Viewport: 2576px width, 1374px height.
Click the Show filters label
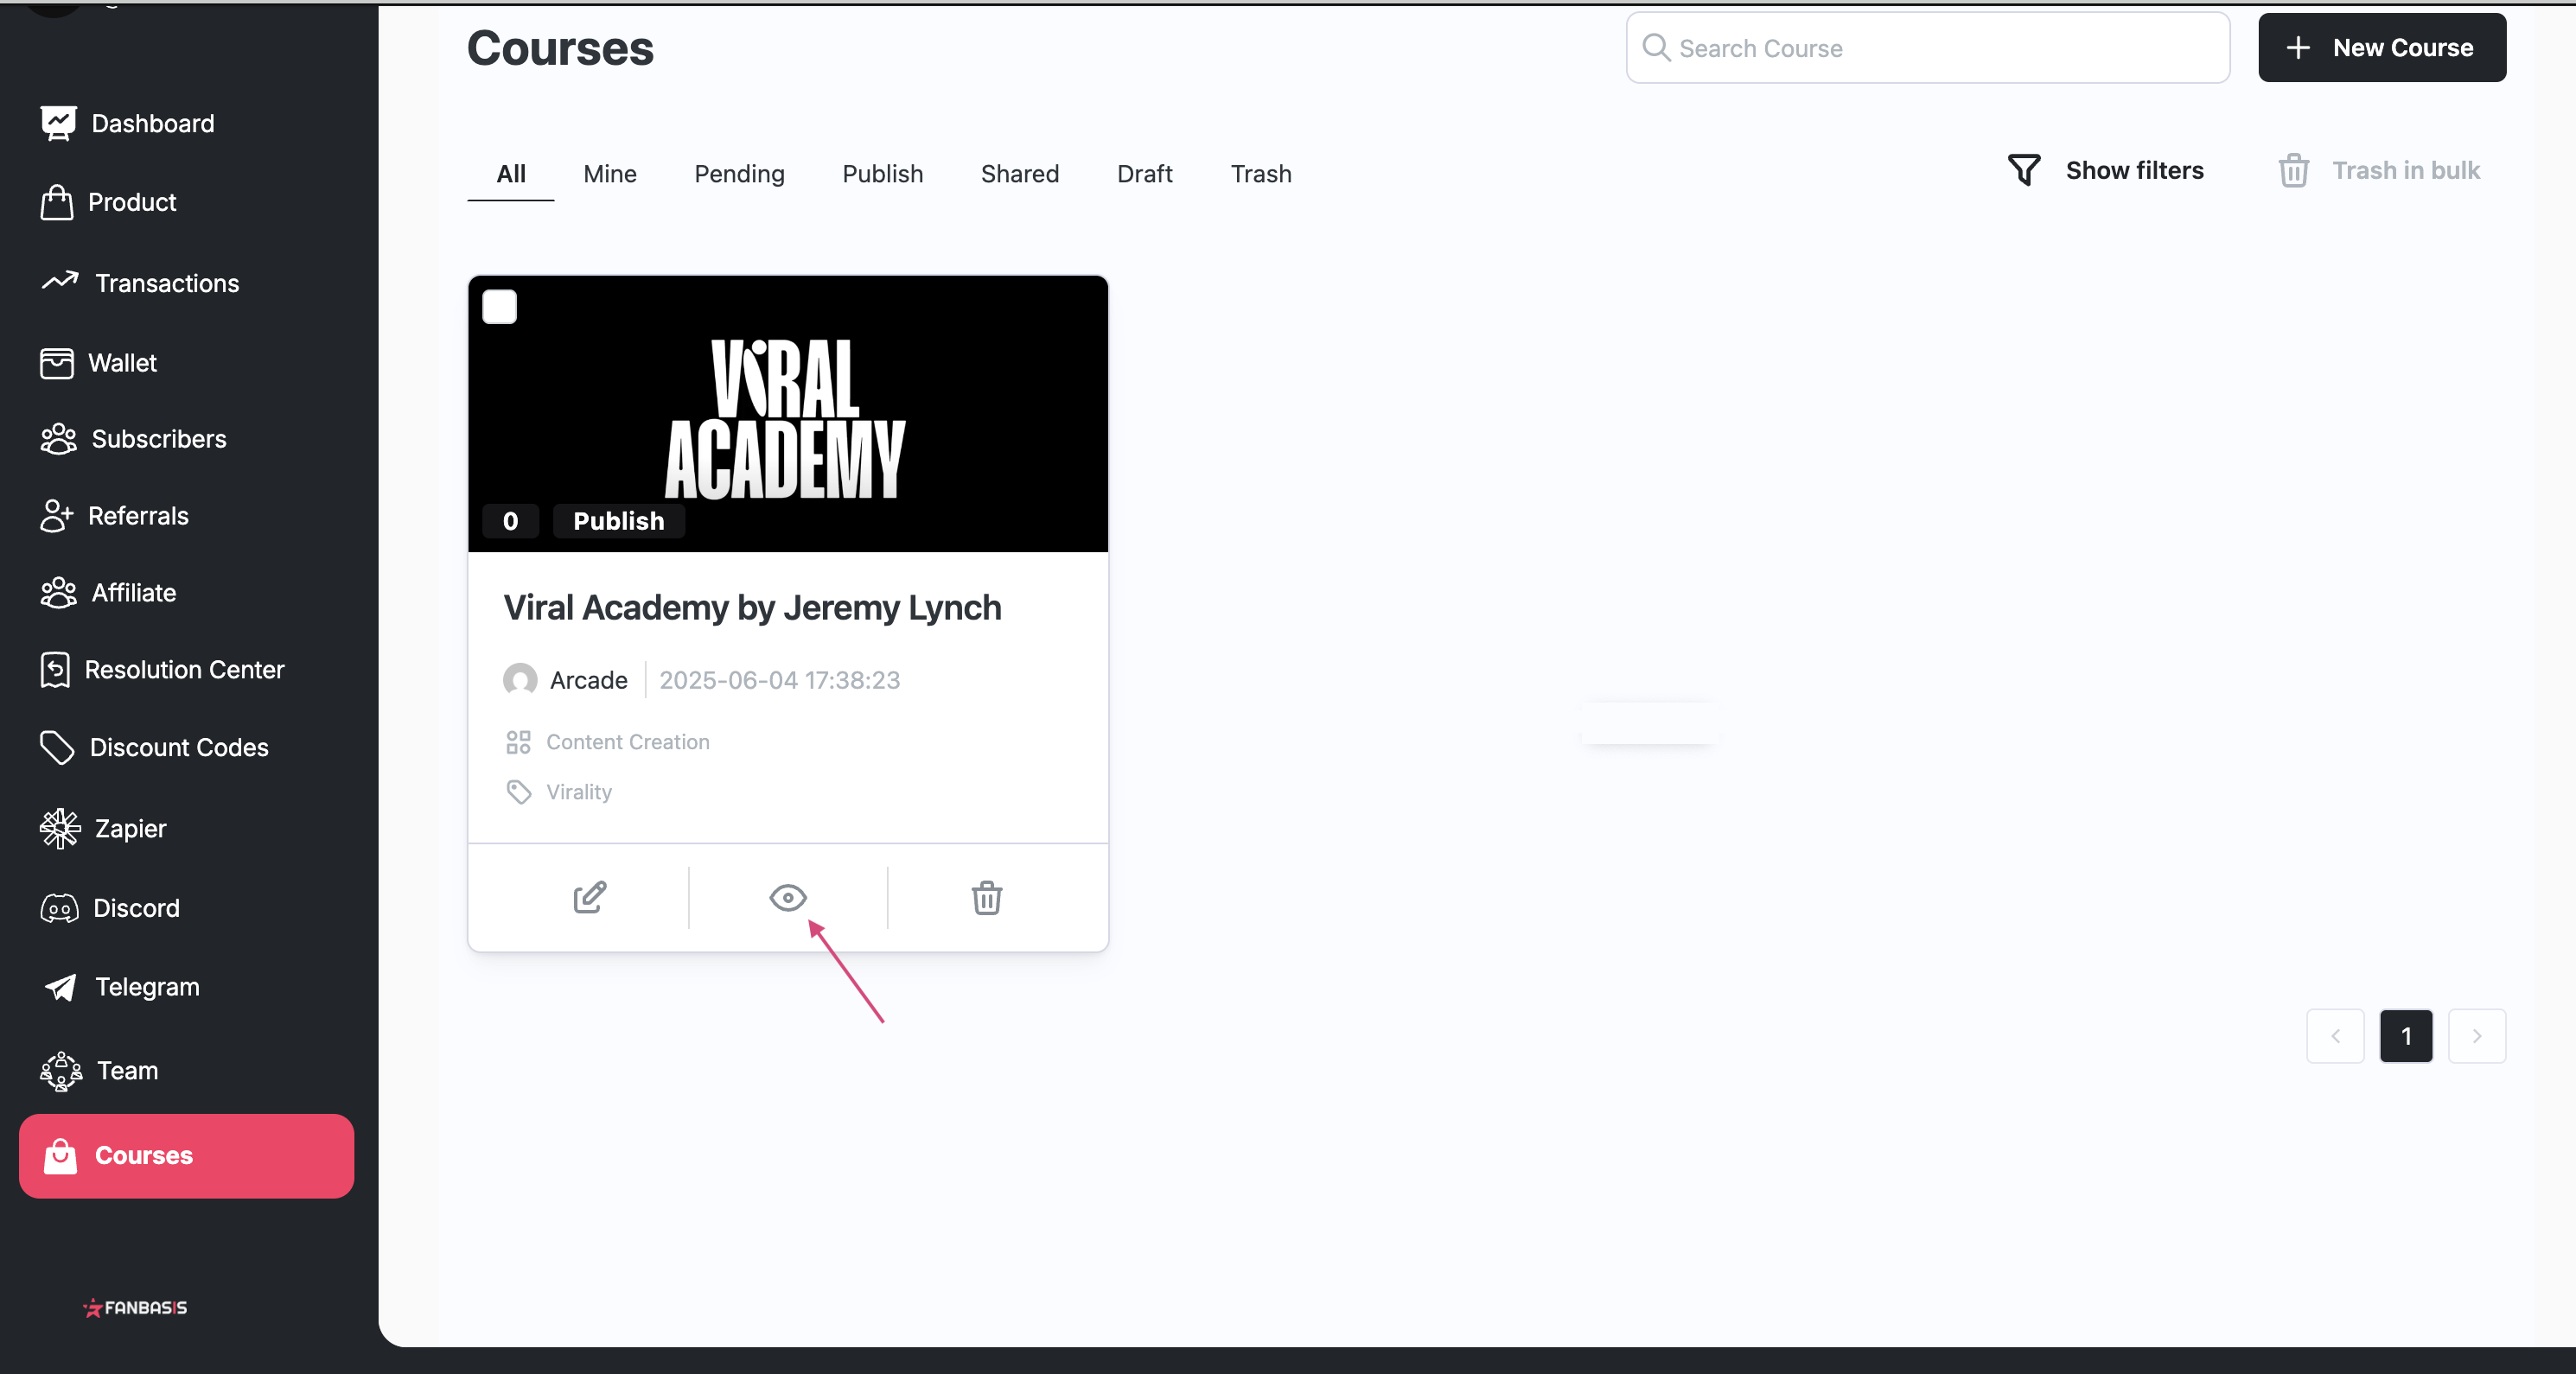[2134, 170]
